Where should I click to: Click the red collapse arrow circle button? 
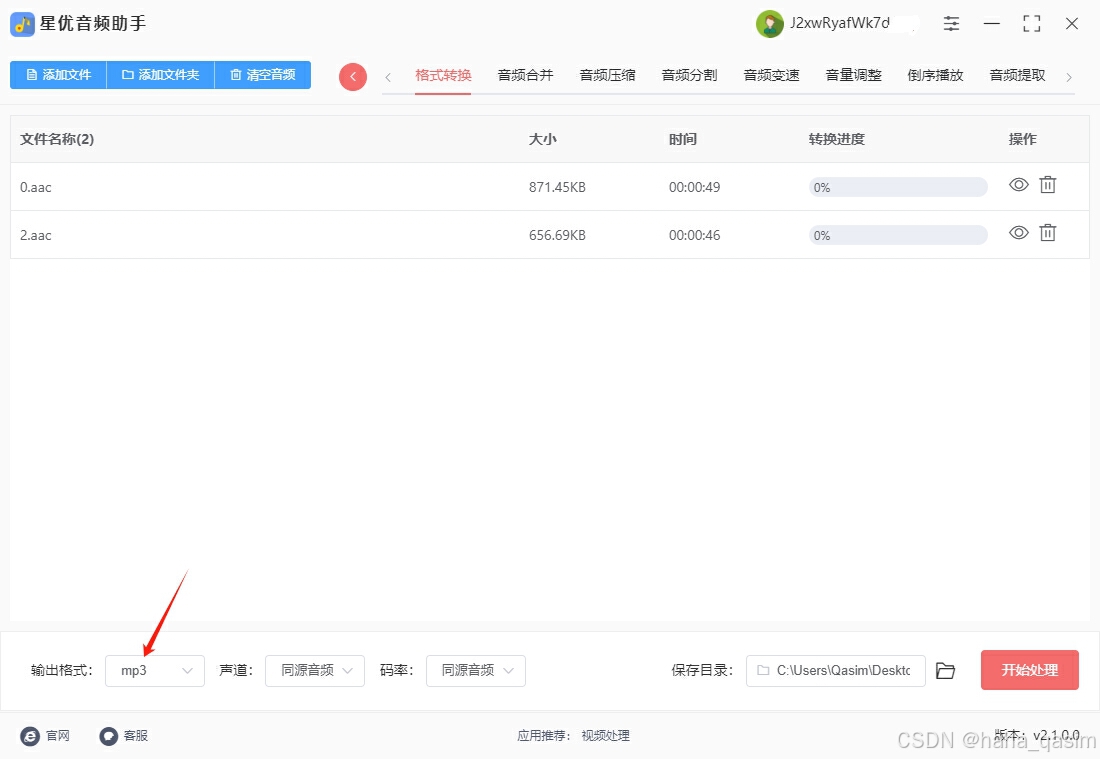(x=353, y=76)
